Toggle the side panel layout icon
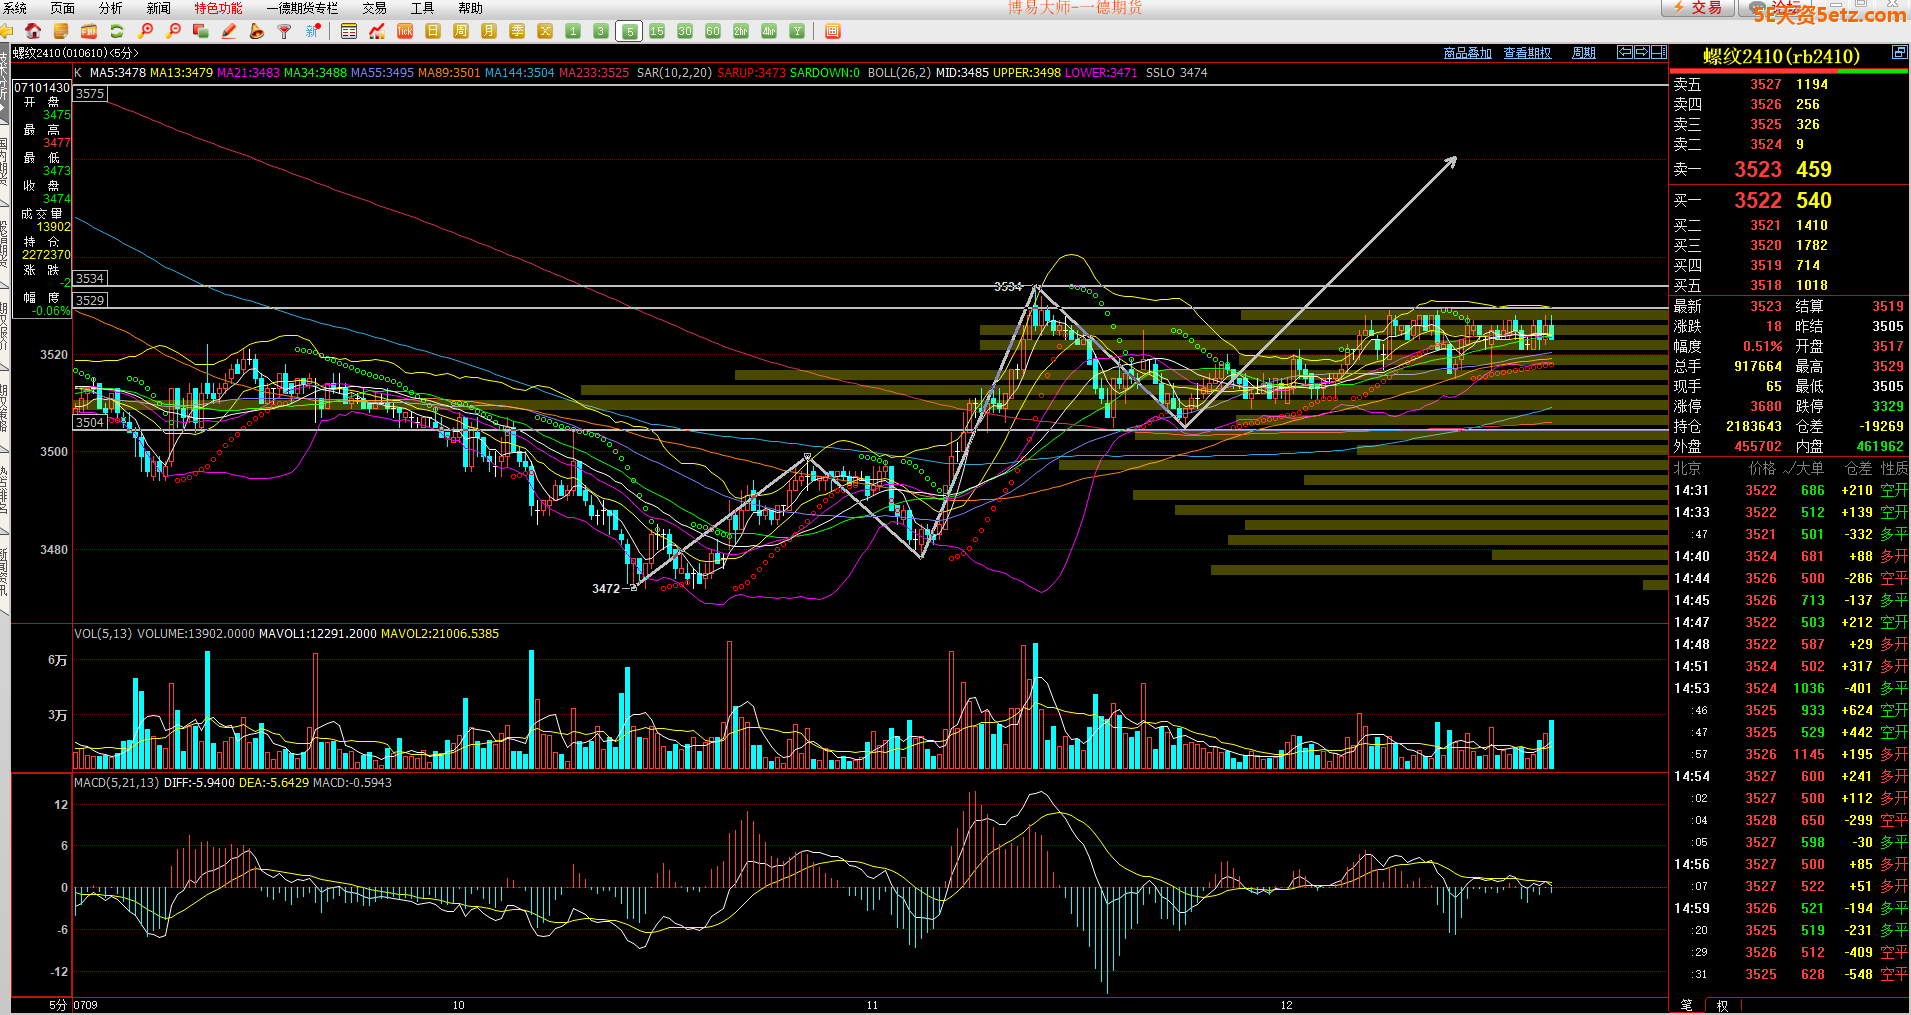The height and width of the screenshot is (1015, 1911). click(x=1658, y=52)
